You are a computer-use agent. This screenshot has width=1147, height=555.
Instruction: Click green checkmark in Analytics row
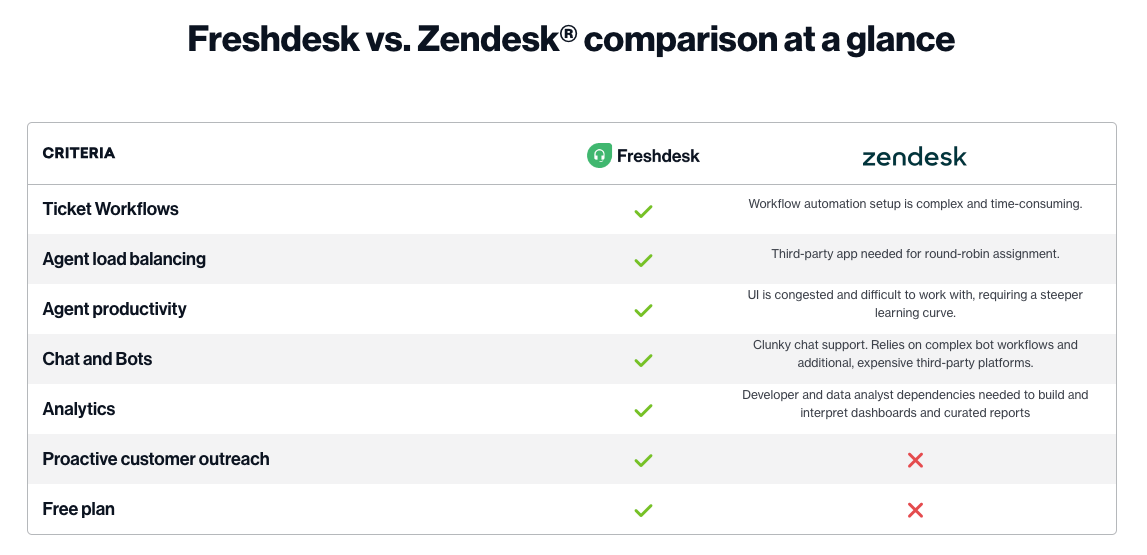pyautogui.click(x=643, y=410)
